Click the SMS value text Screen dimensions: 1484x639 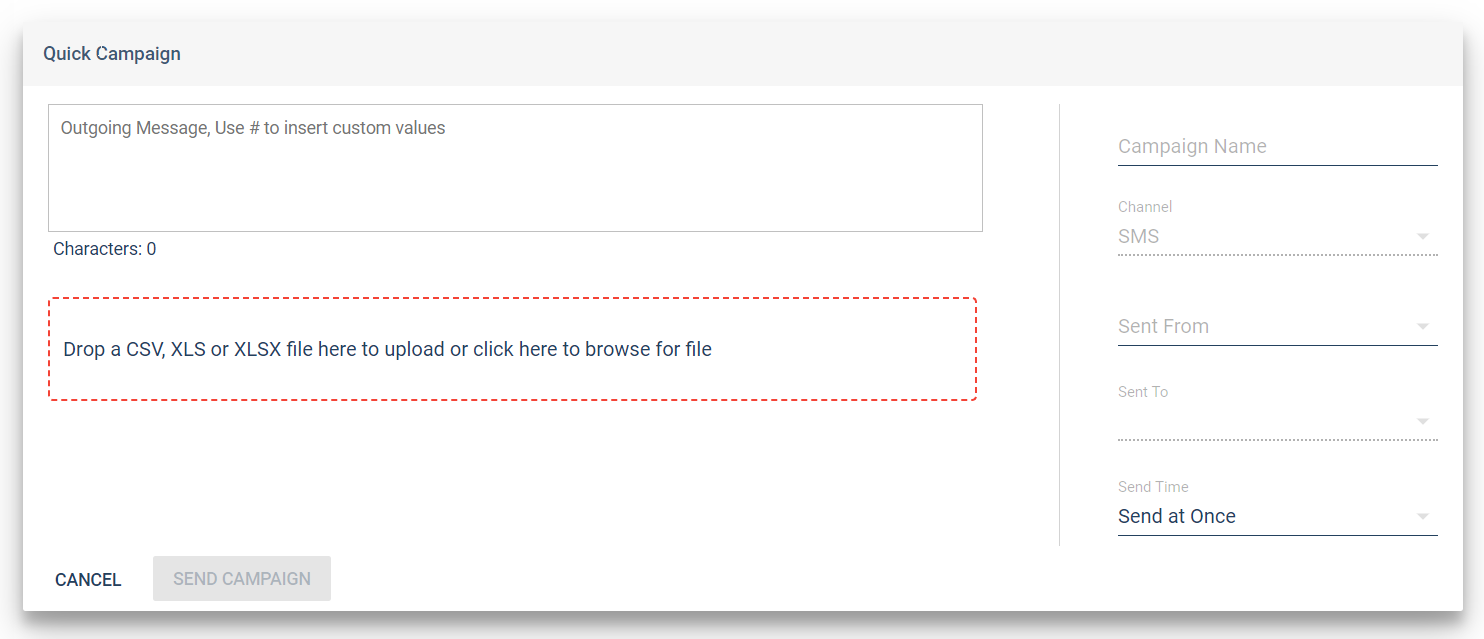coord(1139,237)
